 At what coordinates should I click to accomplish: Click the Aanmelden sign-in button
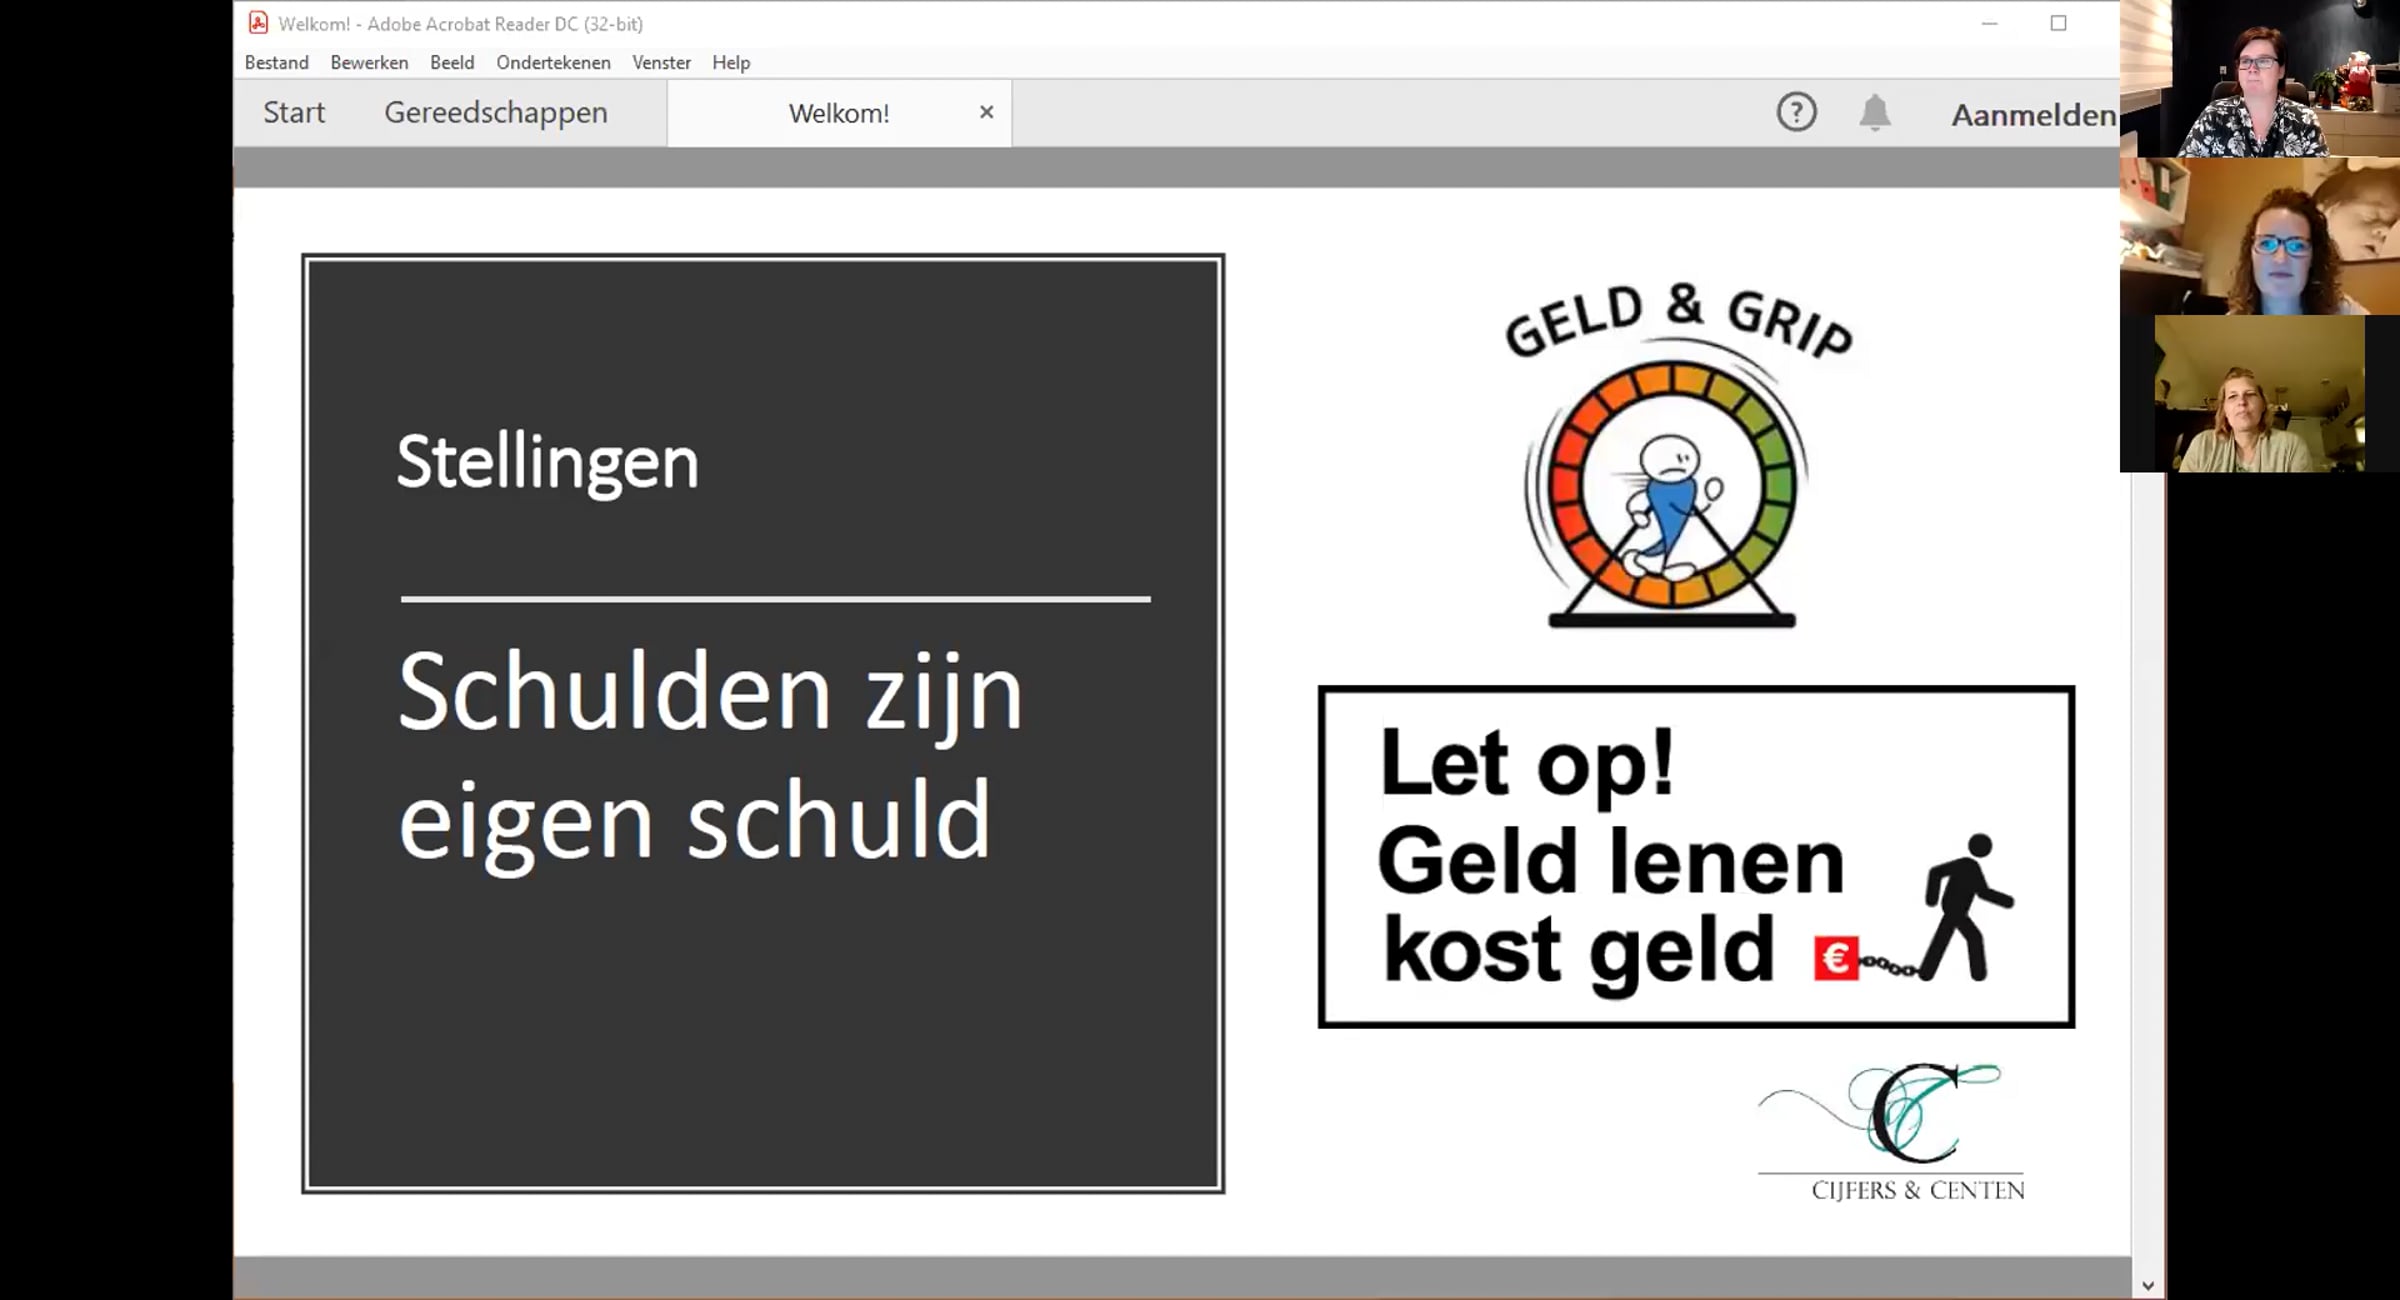(x=2033, y=115)
